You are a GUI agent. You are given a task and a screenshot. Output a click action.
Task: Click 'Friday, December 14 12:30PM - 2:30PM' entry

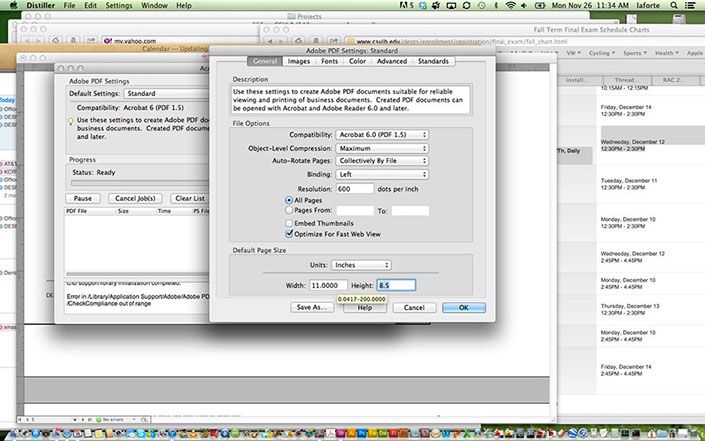[625, 111]
